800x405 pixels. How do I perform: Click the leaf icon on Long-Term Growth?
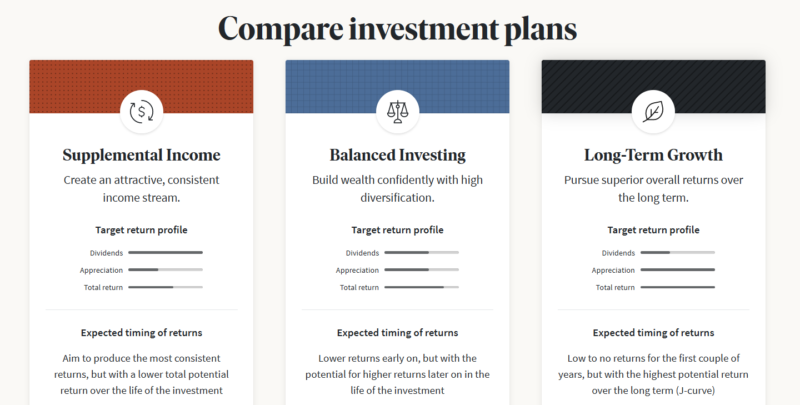(x=653, y=112)
